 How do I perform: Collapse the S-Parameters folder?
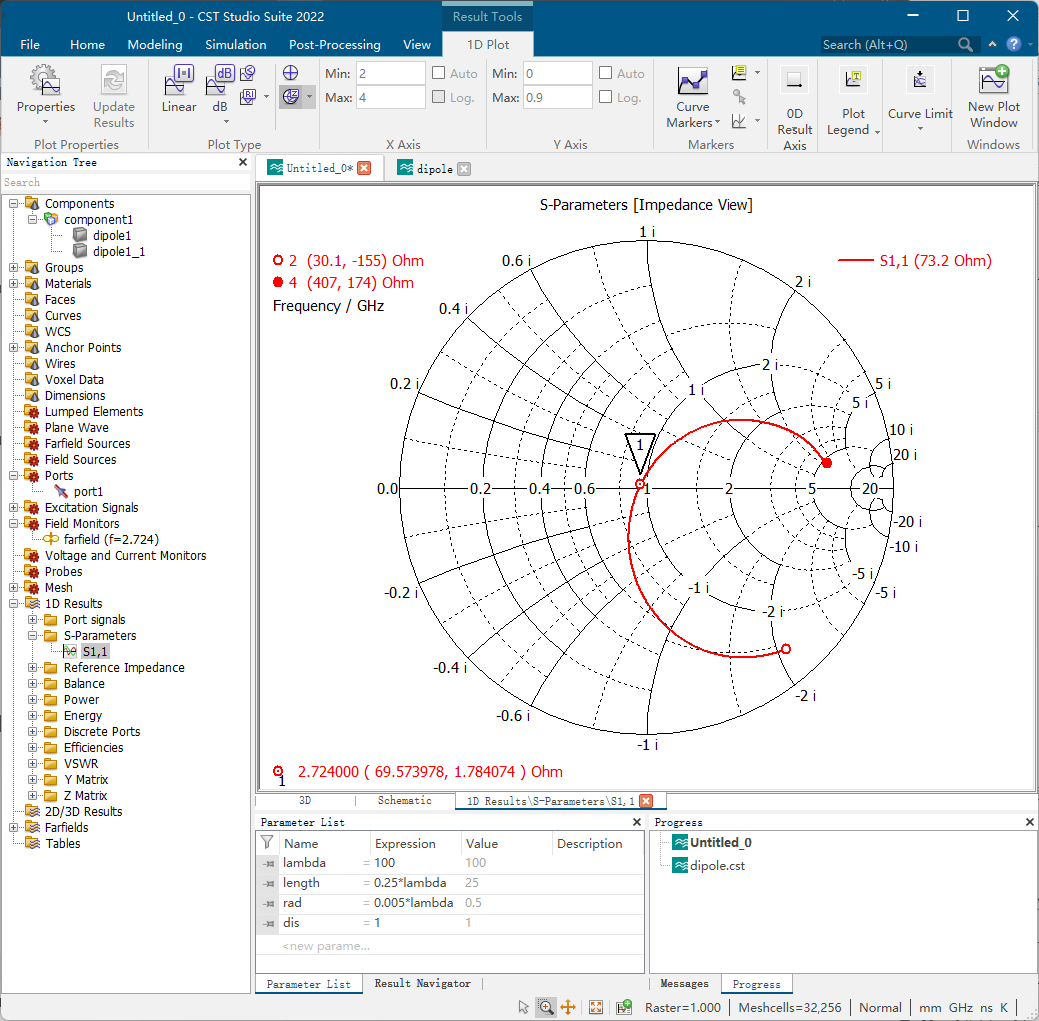click(x=32, y=635)
